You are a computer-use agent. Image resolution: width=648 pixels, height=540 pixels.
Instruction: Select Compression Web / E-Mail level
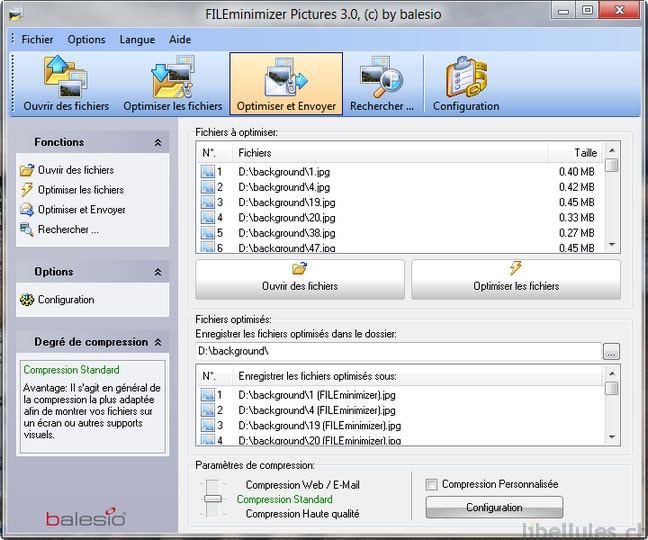pos(303,485)
